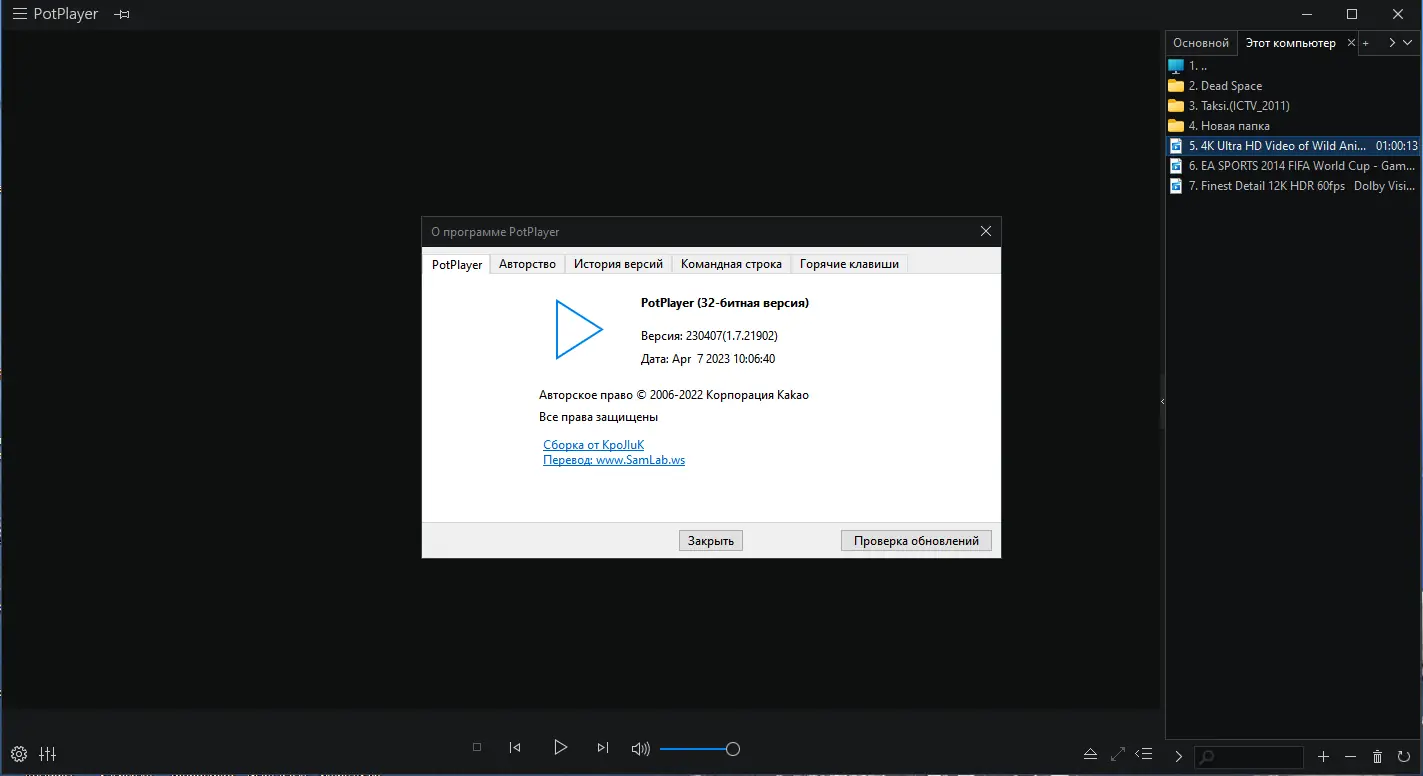This screenshot has width=1423, height=776.
Task: Open the playlist view options icon
Action: (1144, 754)
